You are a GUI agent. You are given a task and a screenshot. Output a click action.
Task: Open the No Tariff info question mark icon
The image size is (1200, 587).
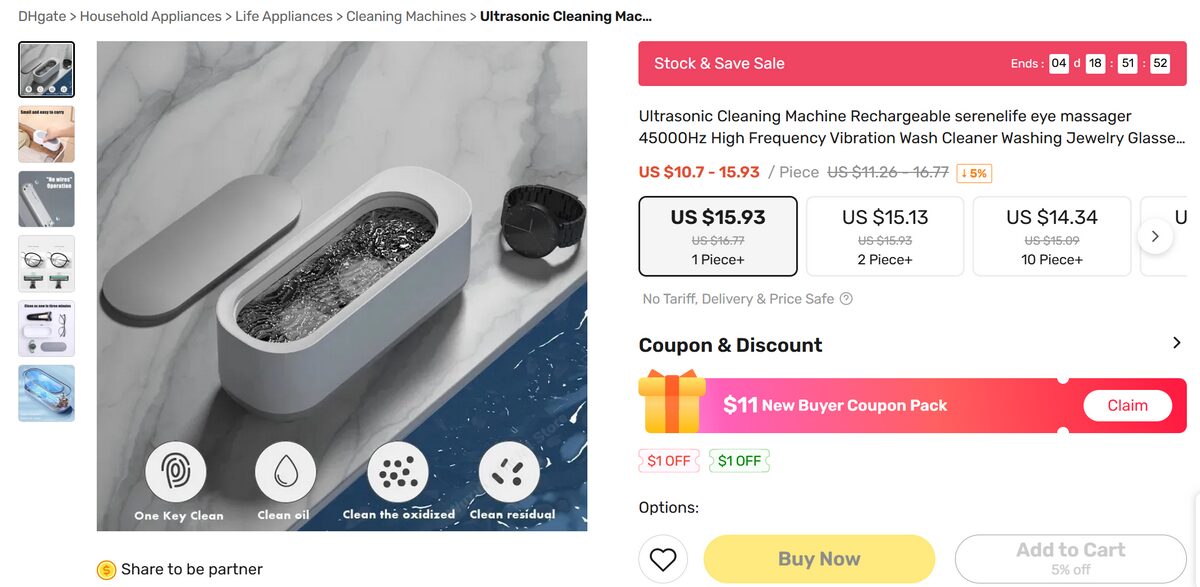pos(845,298)
